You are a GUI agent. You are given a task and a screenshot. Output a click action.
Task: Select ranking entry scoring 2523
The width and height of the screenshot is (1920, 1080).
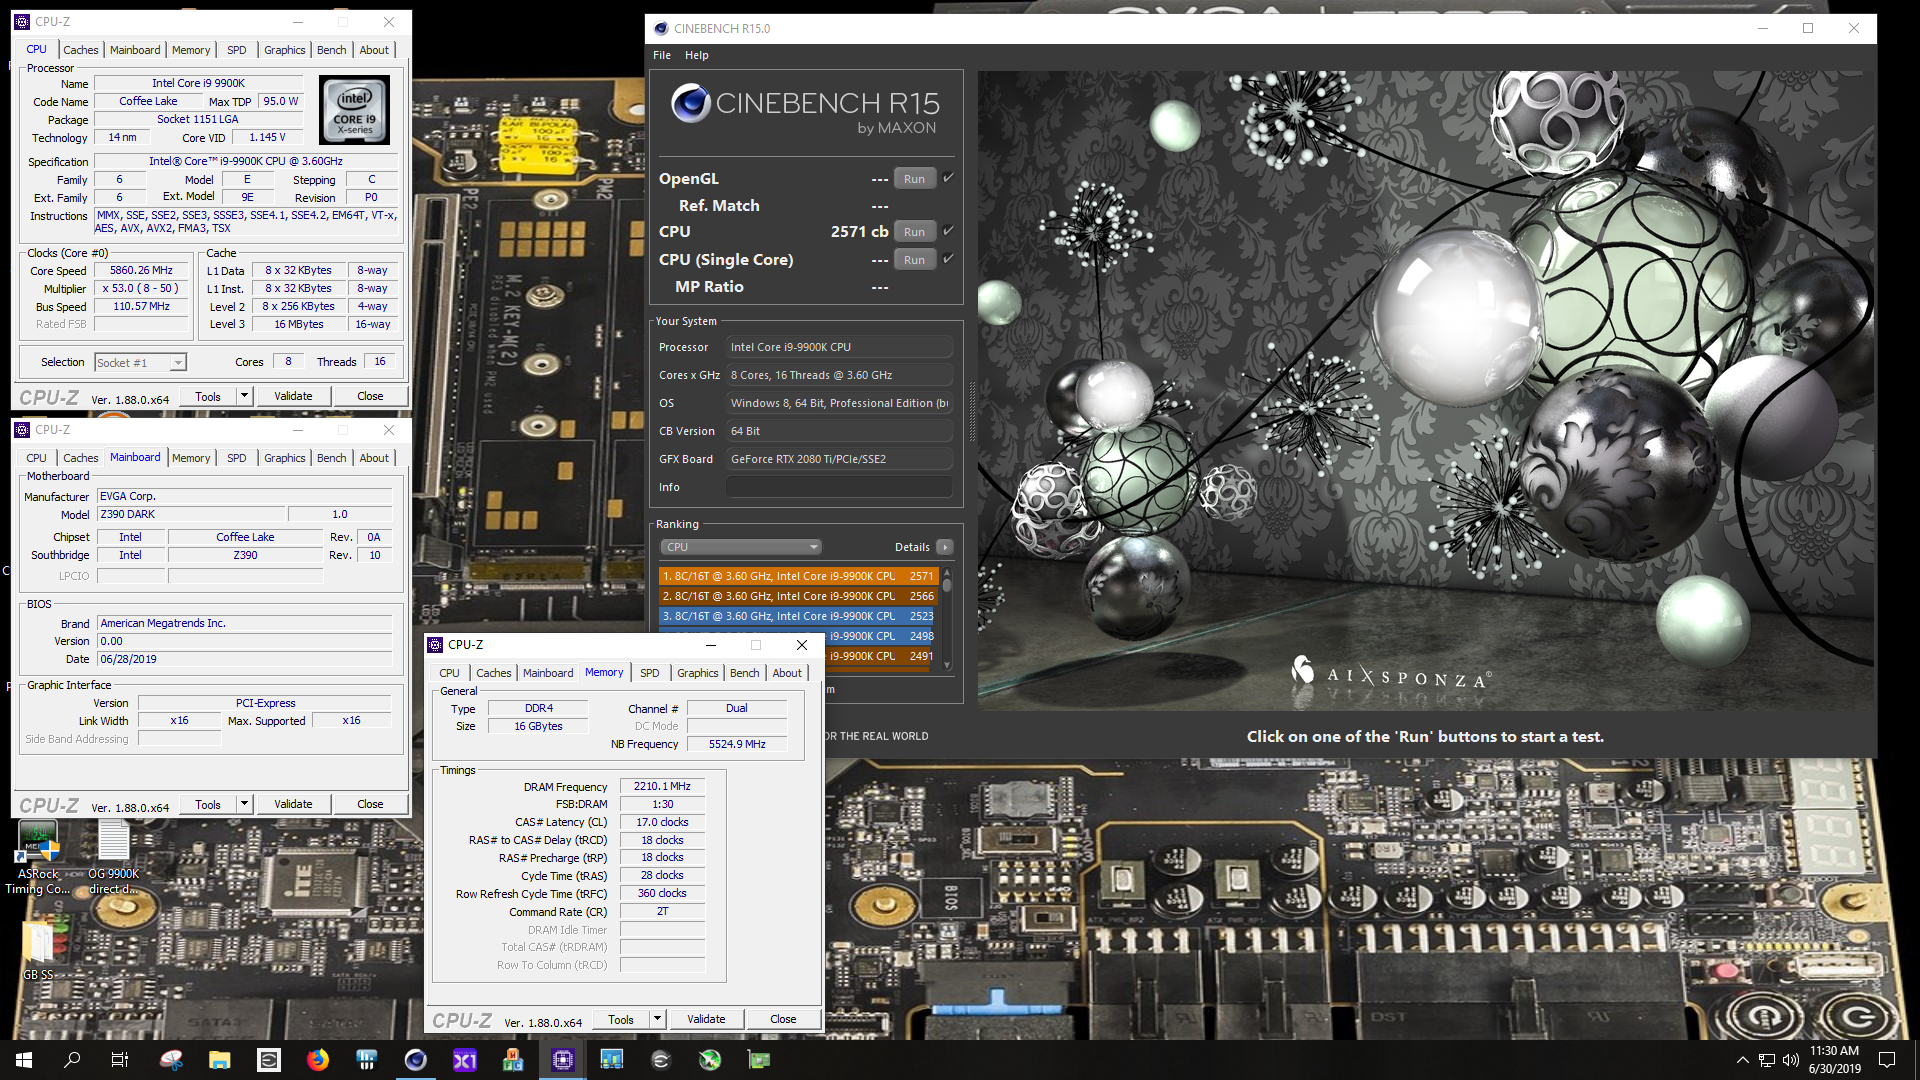tap(798, 616)
